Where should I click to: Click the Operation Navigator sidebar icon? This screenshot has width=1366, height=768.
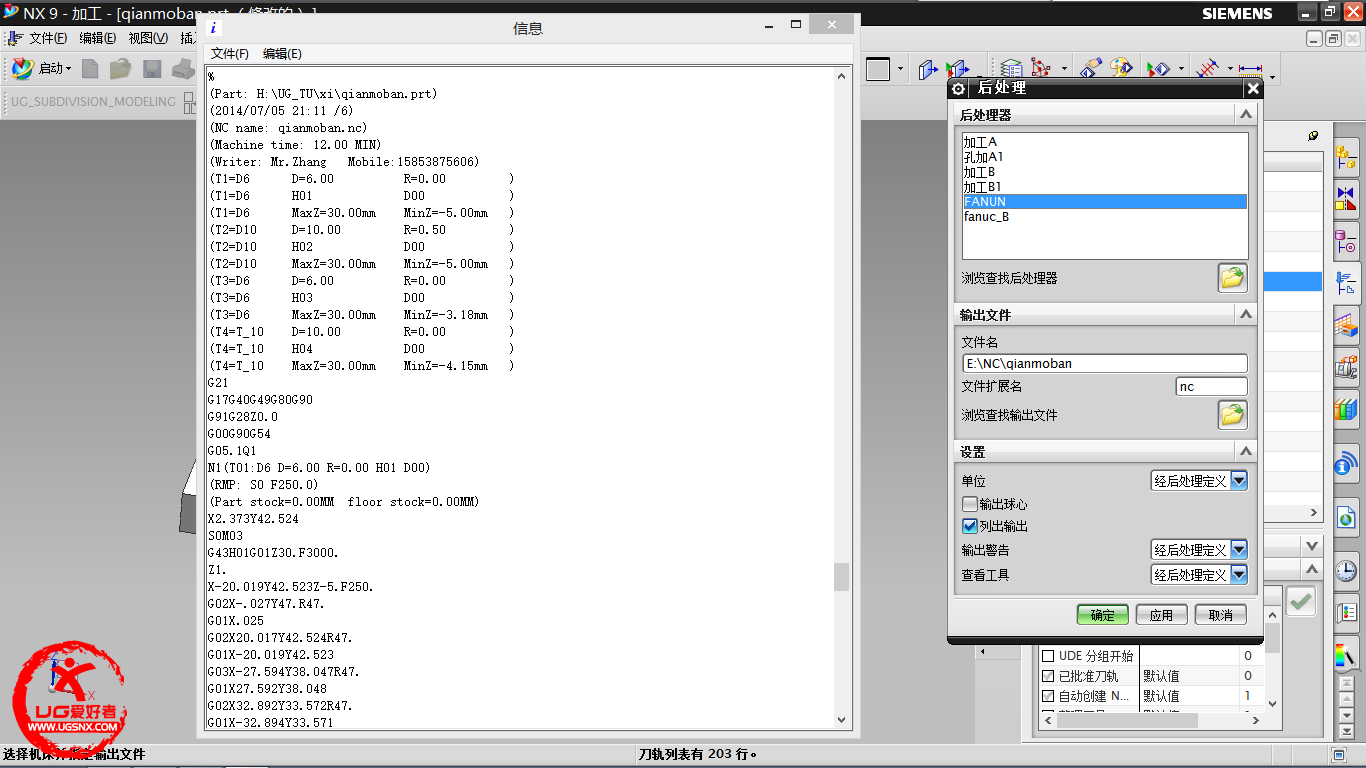pyautogui.click(x=1346, y=282)
